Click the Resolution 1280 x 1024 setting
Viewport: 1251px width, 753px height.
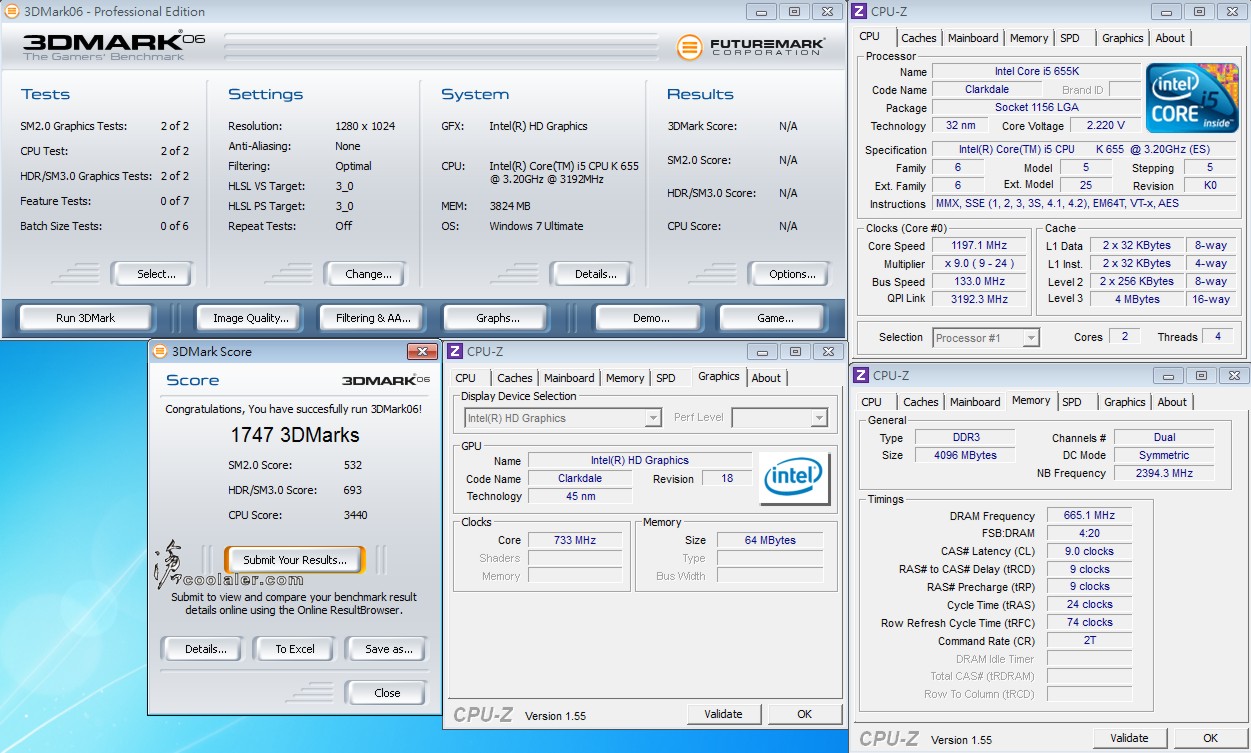point(365,126)
